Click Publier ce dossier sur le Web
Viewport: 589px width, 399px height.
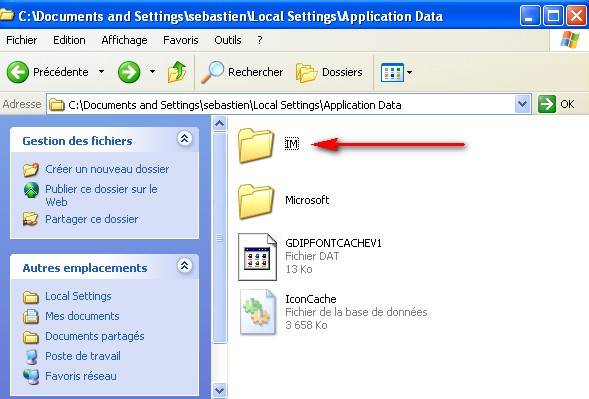101,195
